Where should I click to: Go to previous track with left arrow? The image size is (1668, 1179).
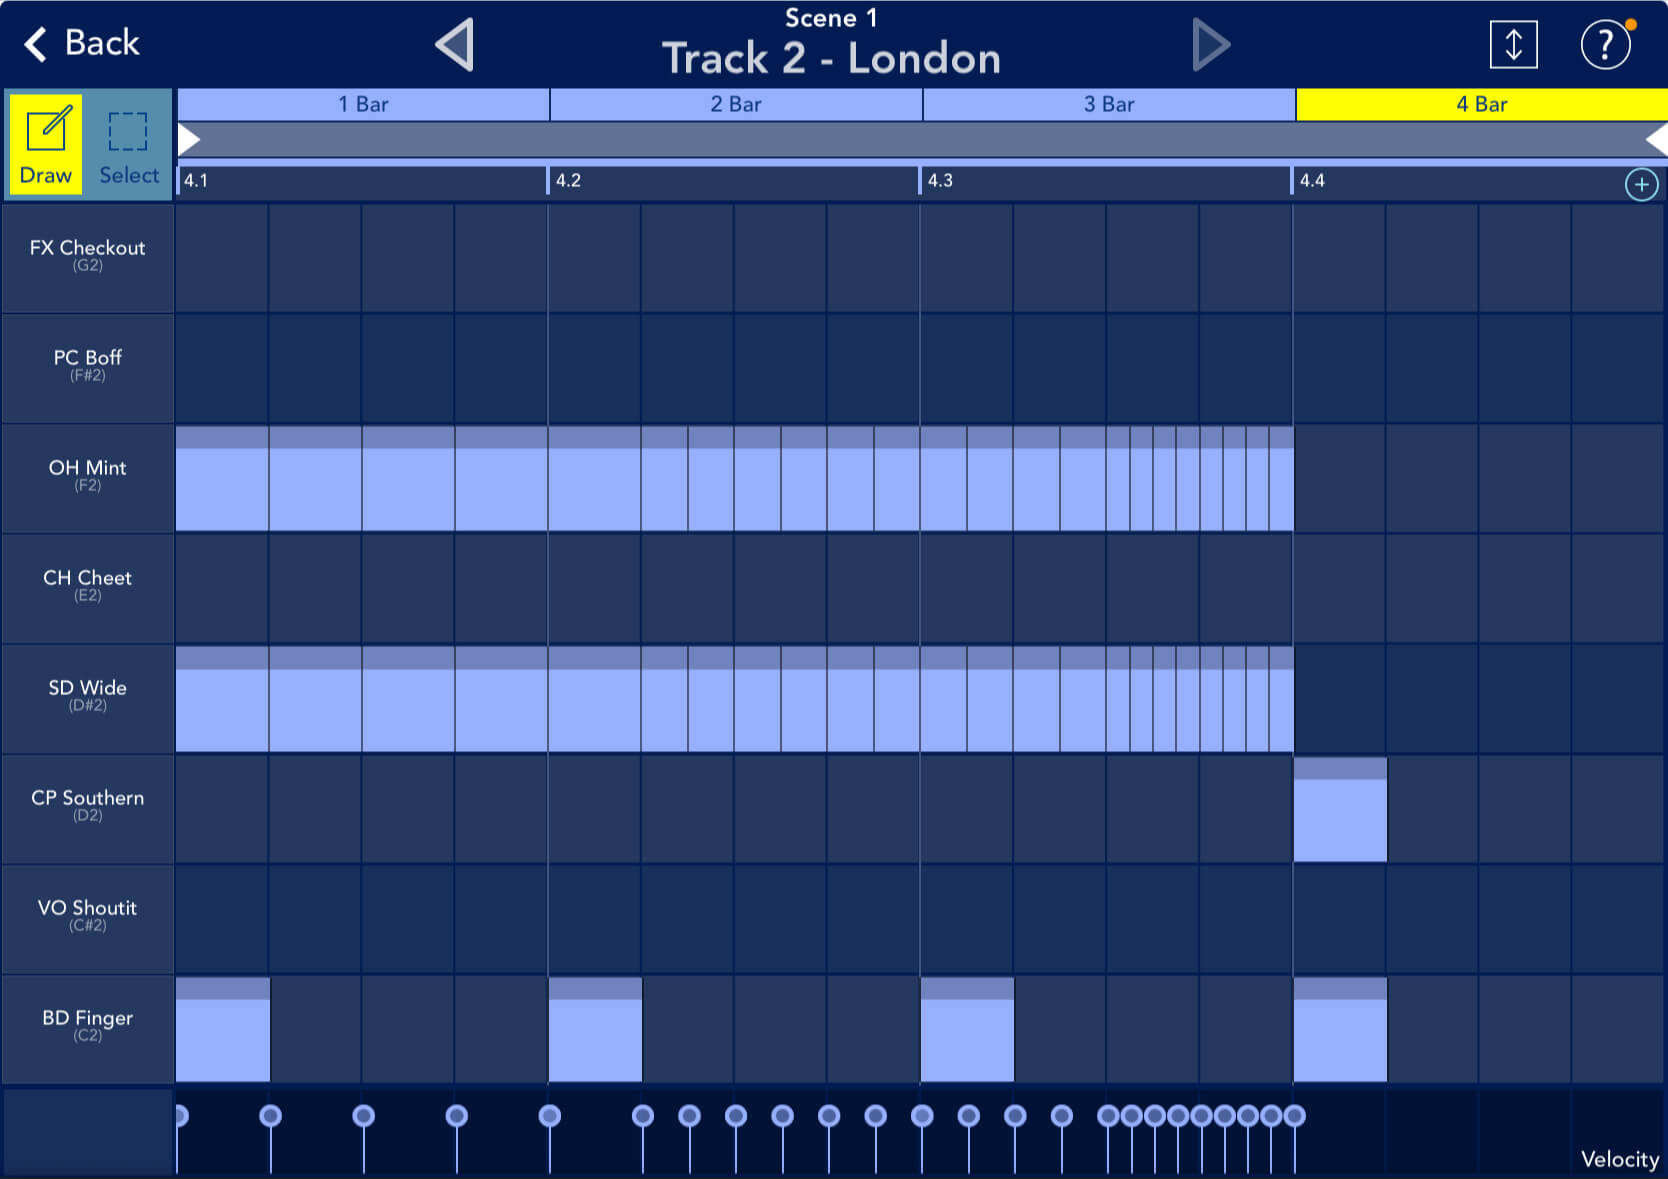[455, 45]
